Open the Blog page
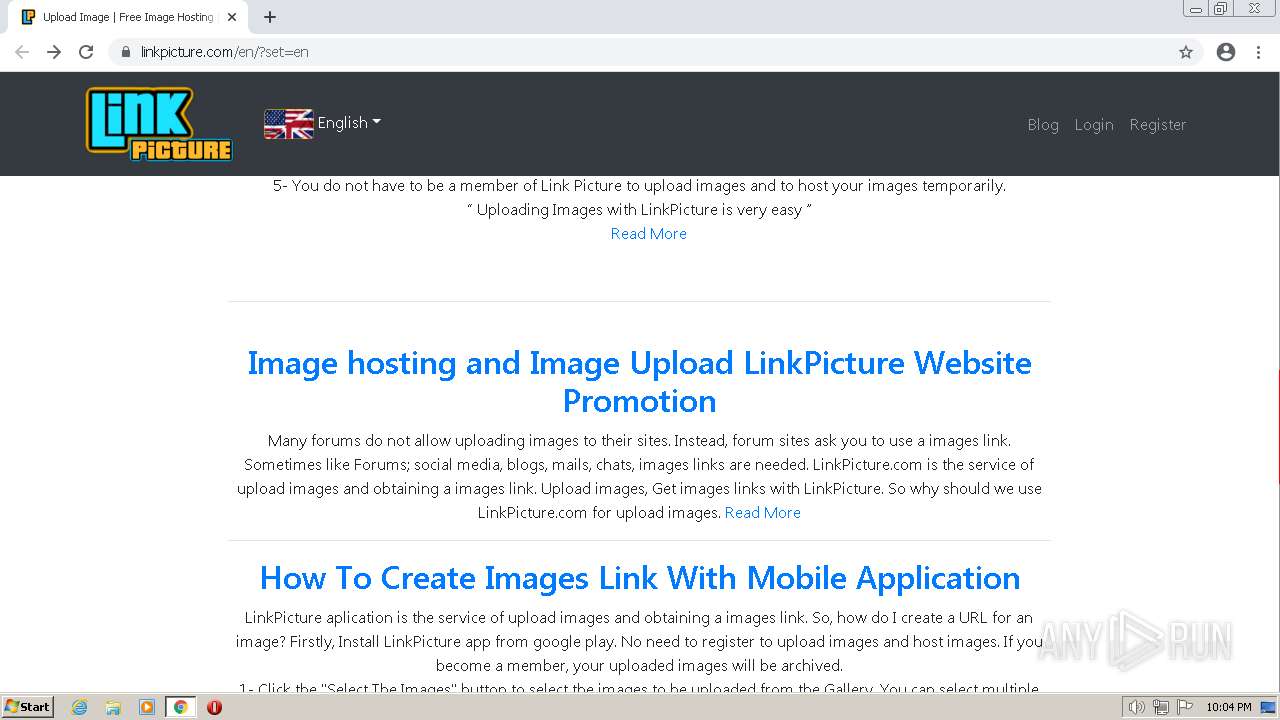This screenshot has height=720, width=1280. click(x=1043, y=124)
